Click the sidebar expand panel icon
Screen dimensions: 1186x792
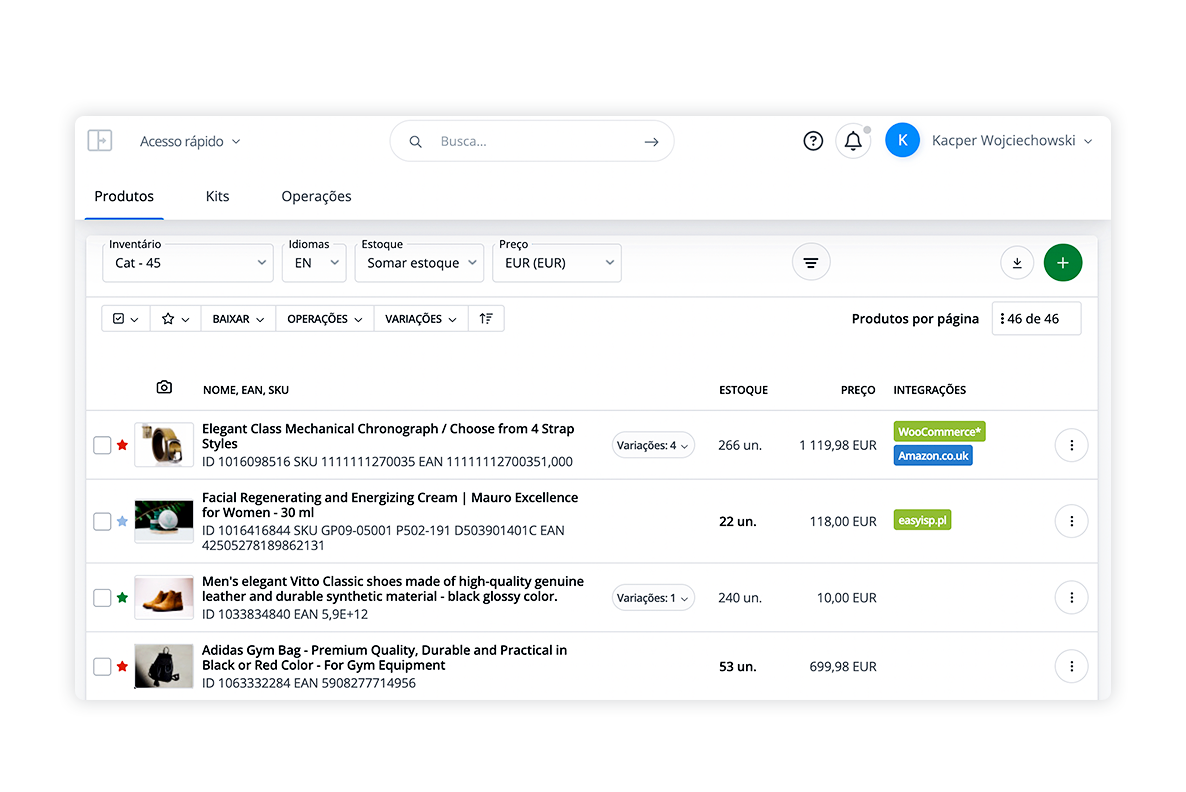(100, 141)
